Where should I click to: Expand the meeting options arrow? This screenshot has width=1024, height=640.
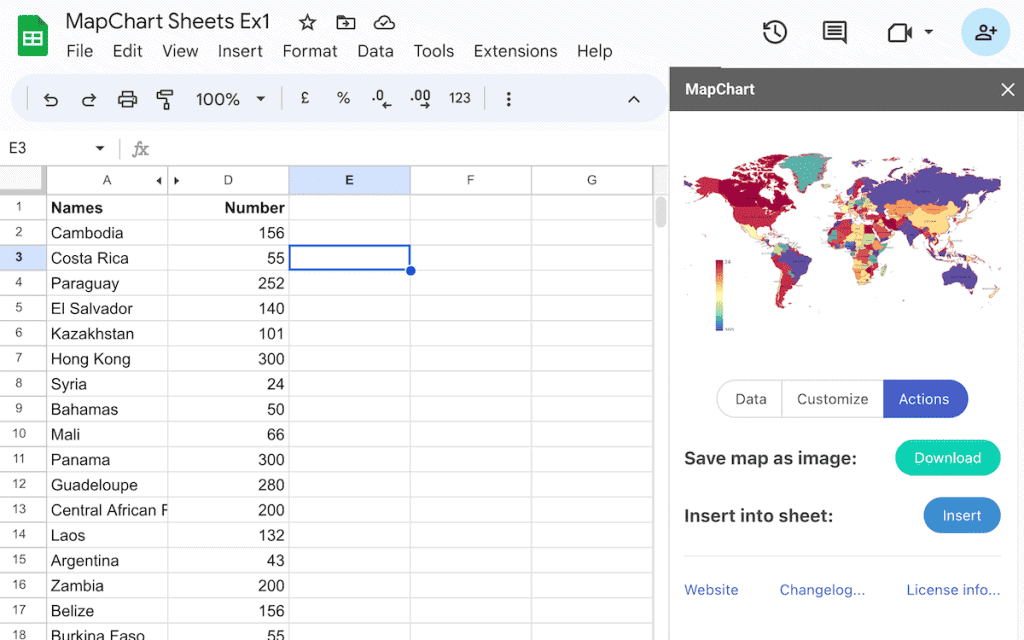[929, 32]
